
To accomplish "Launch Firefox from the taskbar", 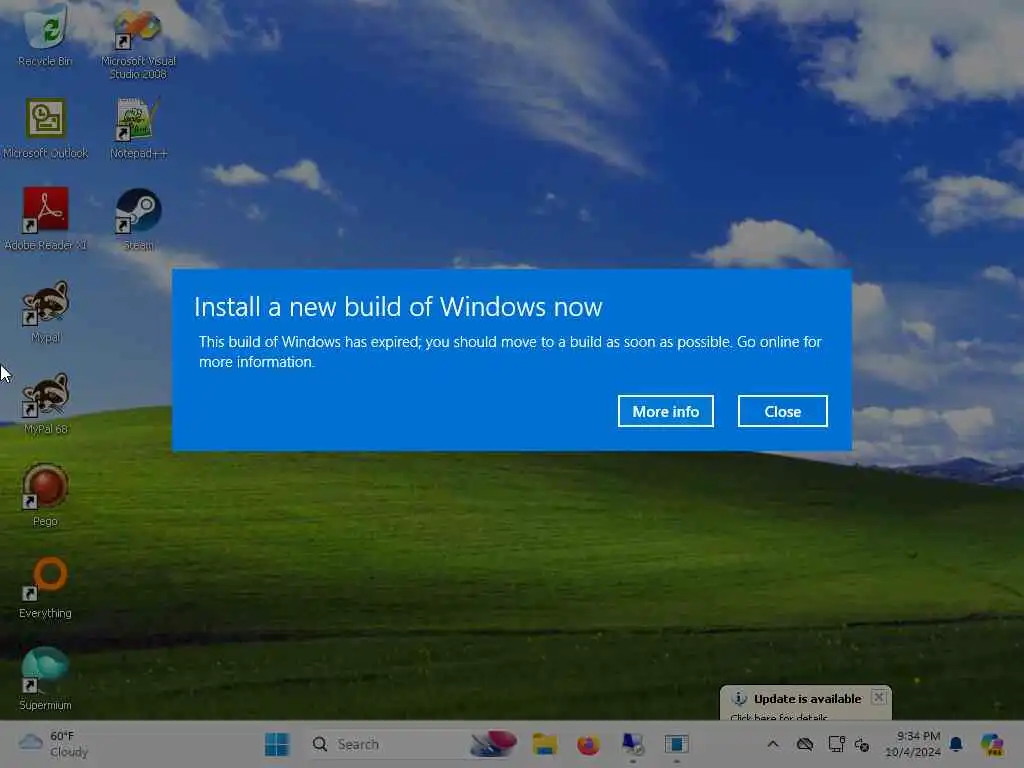I will [x=588, y=744].
